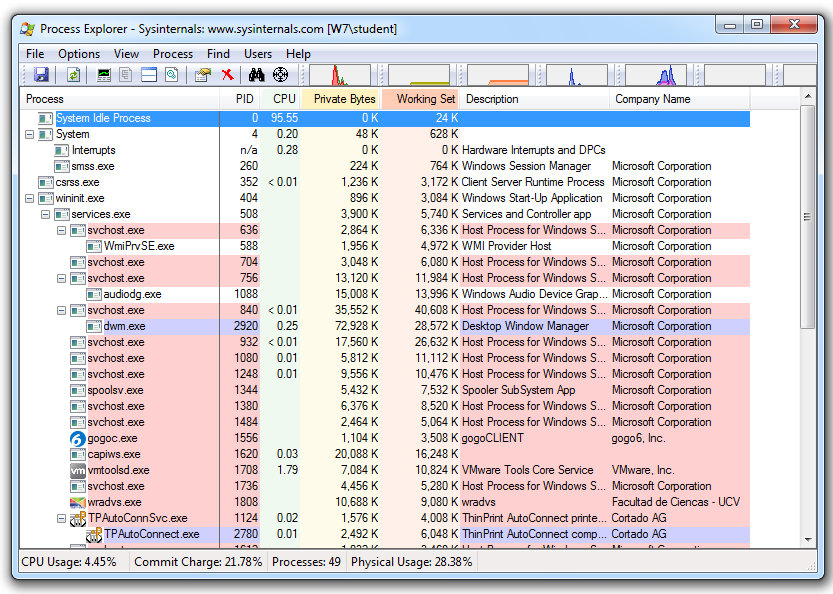
Task: Collapse the TPAutoConnSvc.exe tree node
Action: click(62, 518)
